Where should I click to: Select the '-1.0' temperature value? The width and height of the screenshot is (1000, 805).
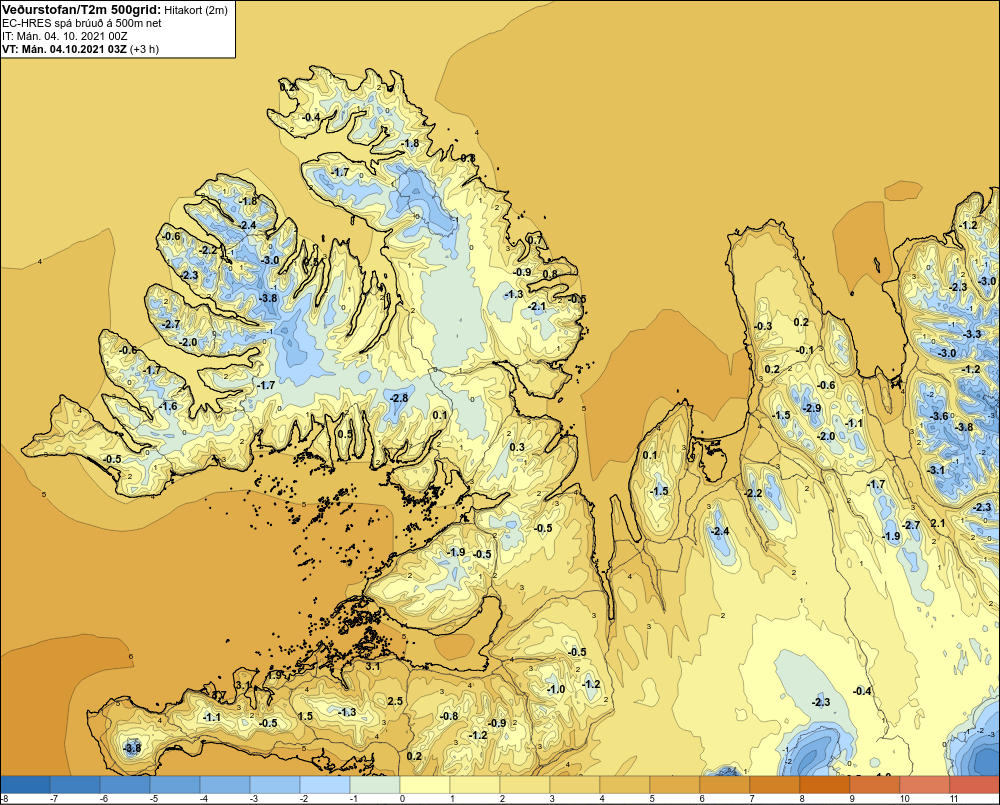point(556,690)
